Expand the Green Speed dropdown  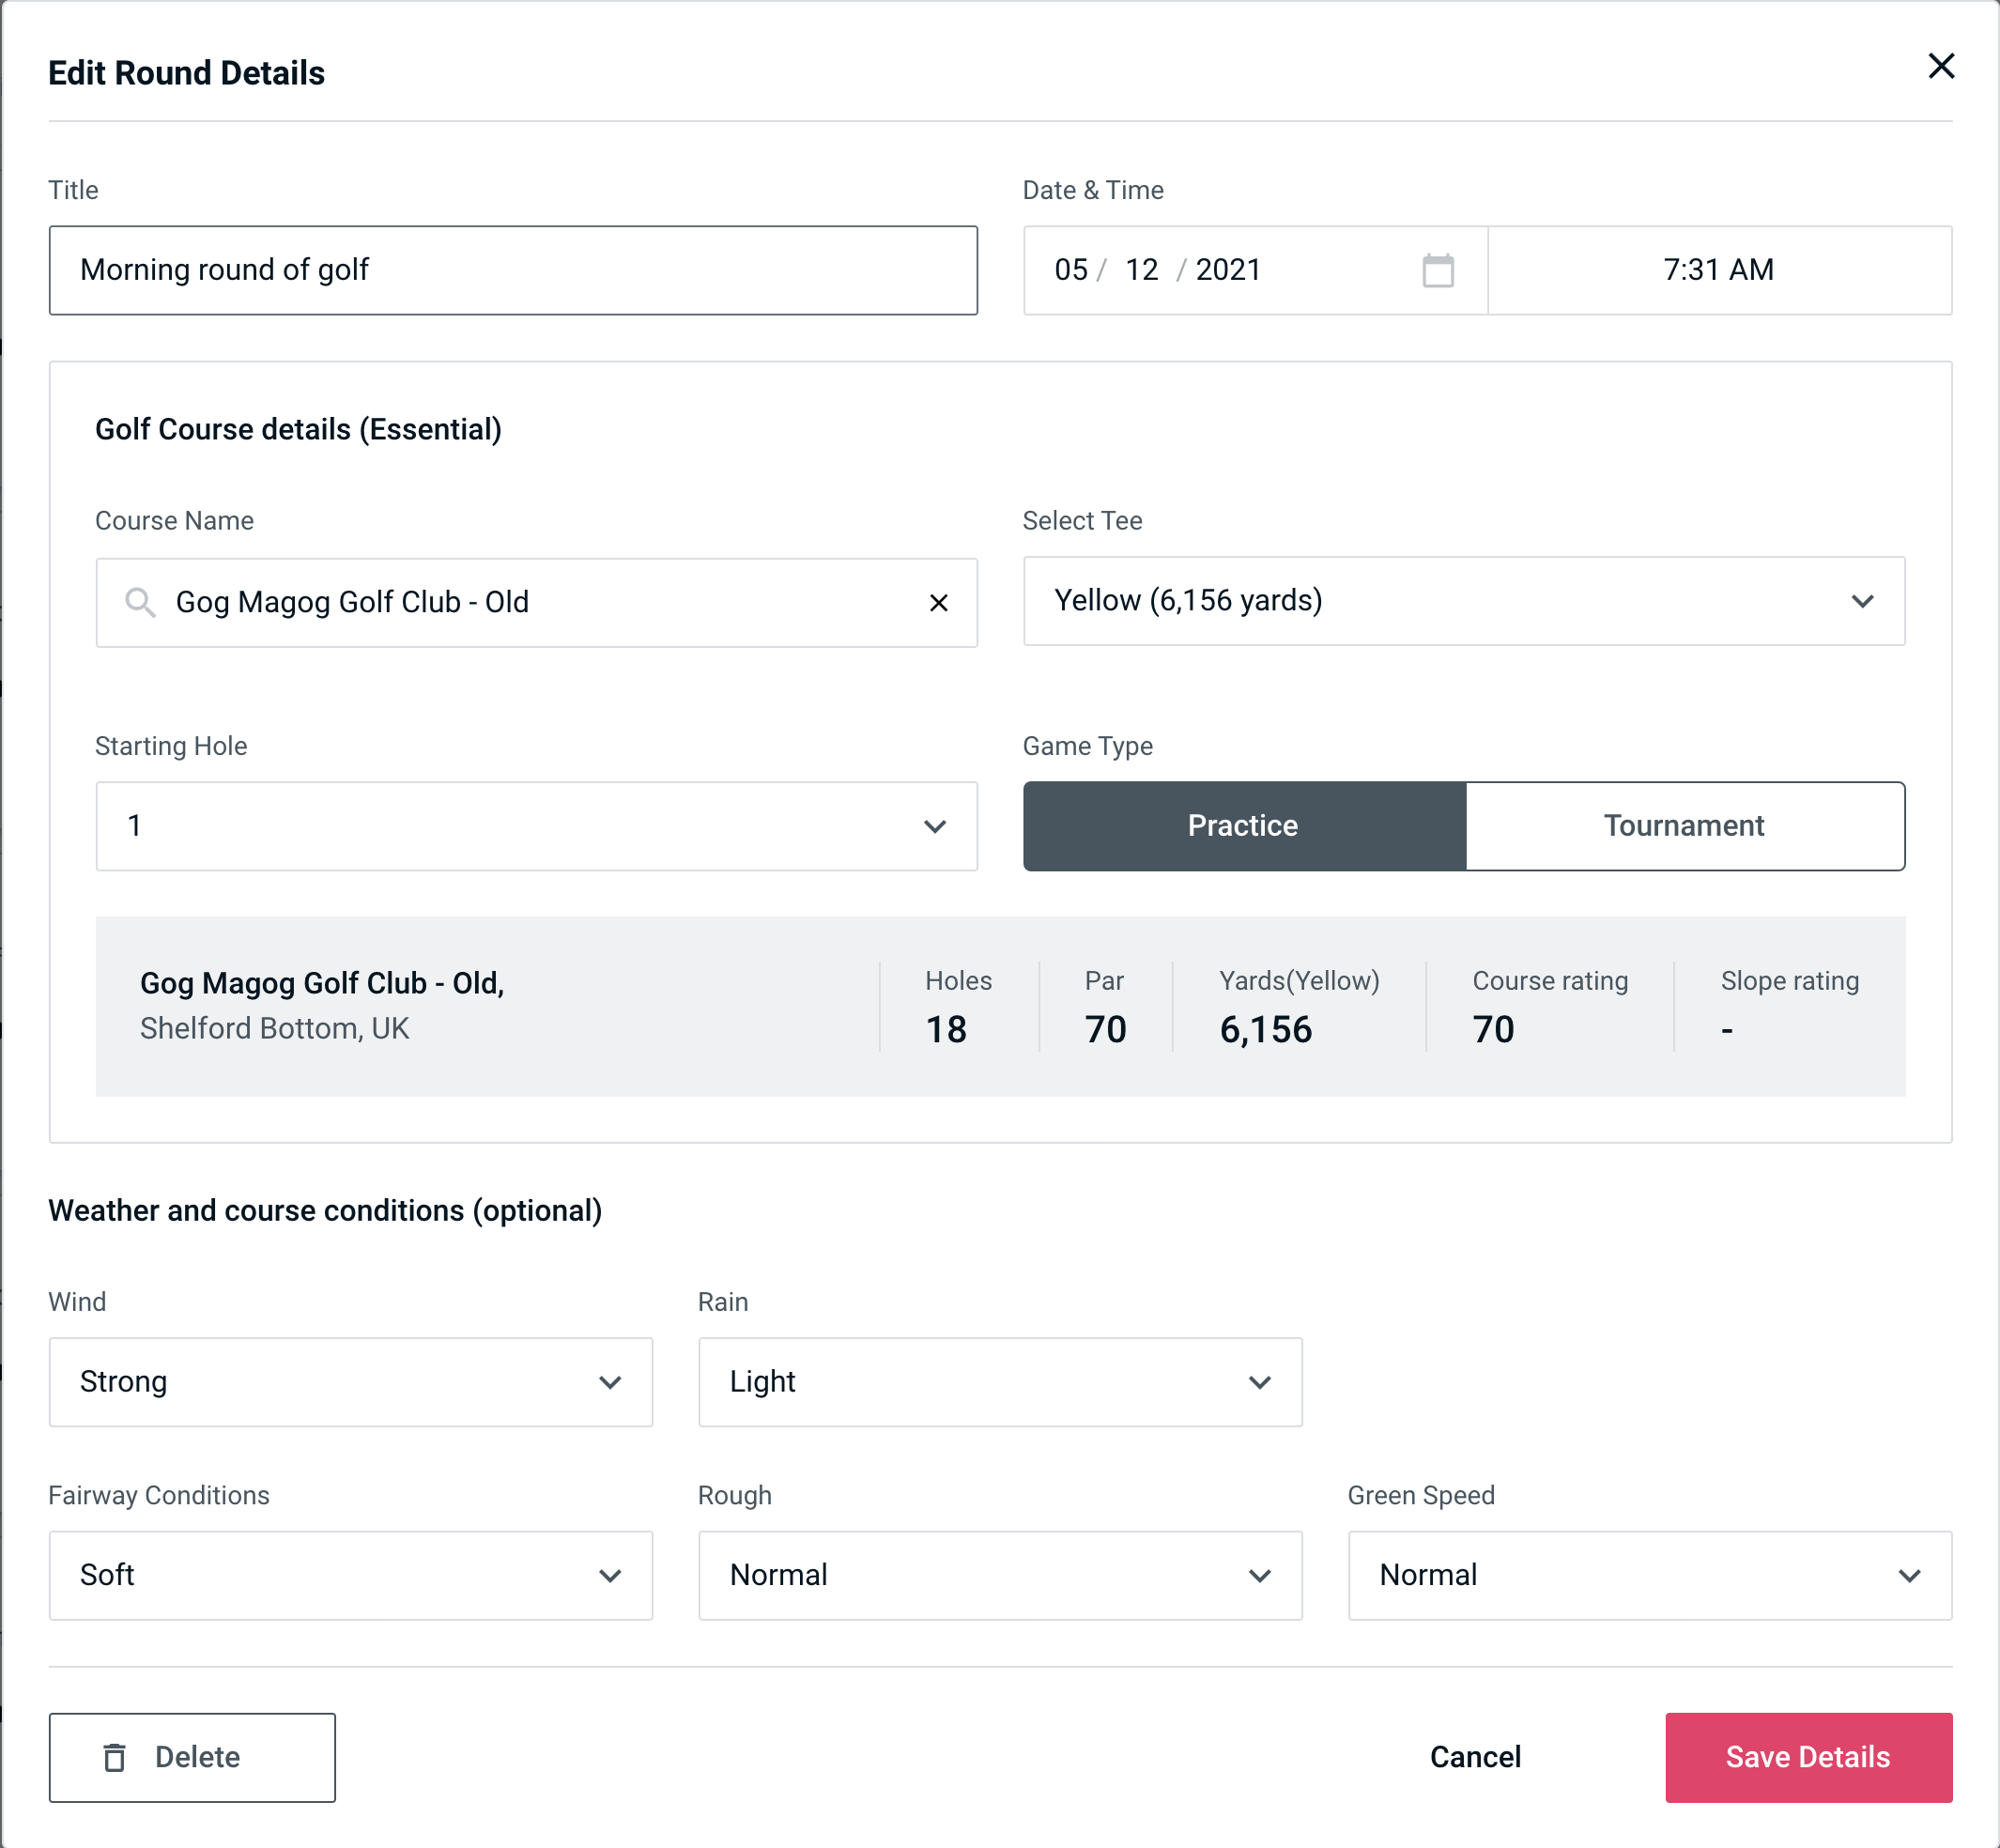[x=1648, y=1575]
